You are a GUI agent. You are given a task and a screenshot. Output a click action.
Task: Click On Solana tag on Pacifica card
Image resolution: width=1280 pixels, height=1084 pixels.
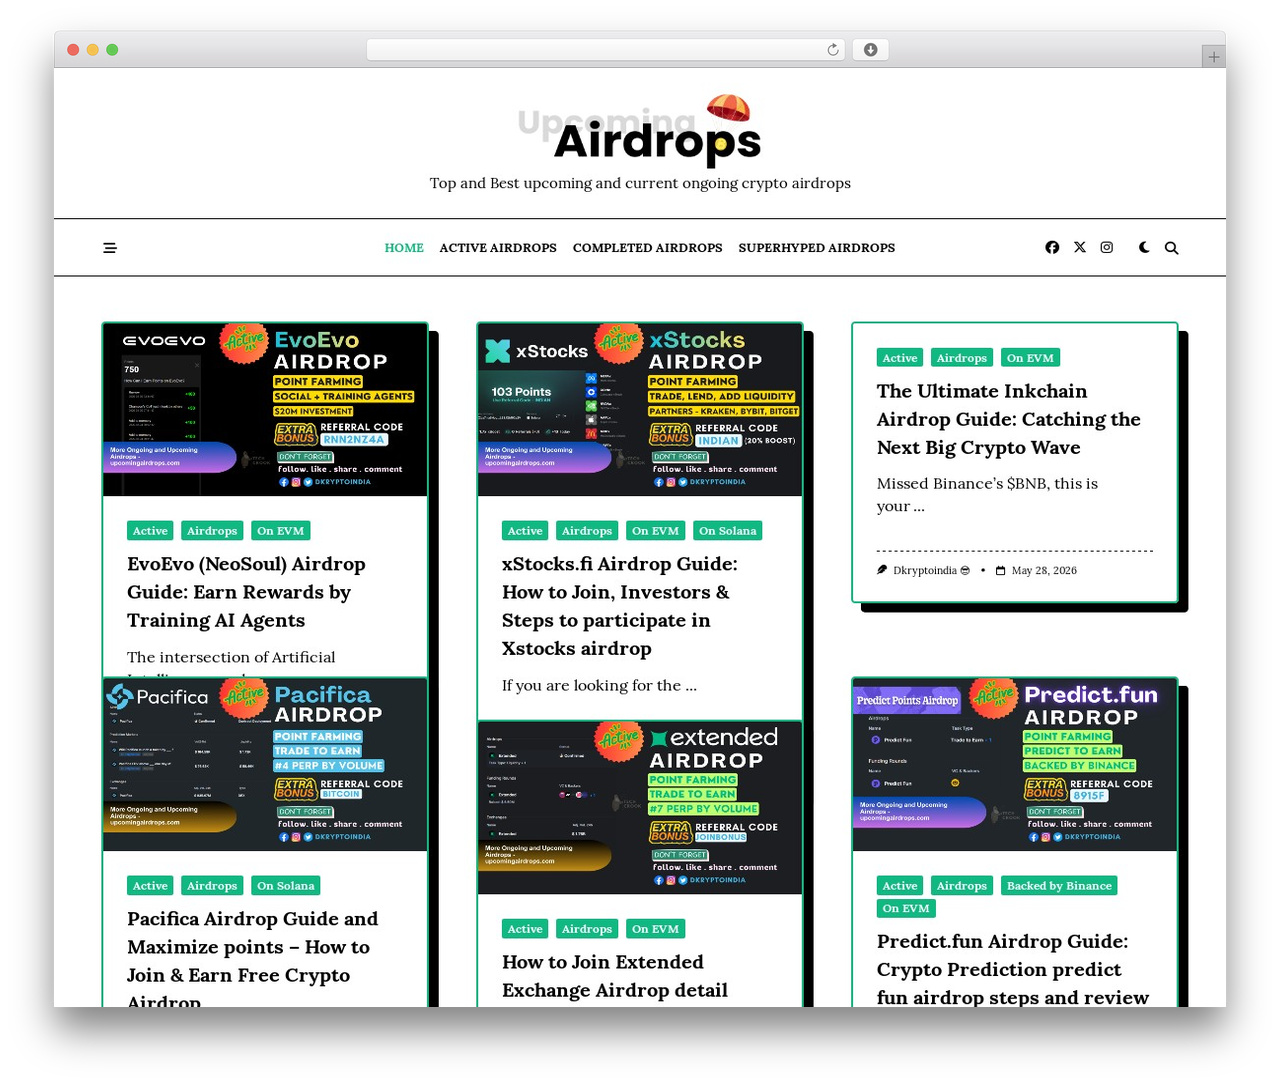[286, 886]
